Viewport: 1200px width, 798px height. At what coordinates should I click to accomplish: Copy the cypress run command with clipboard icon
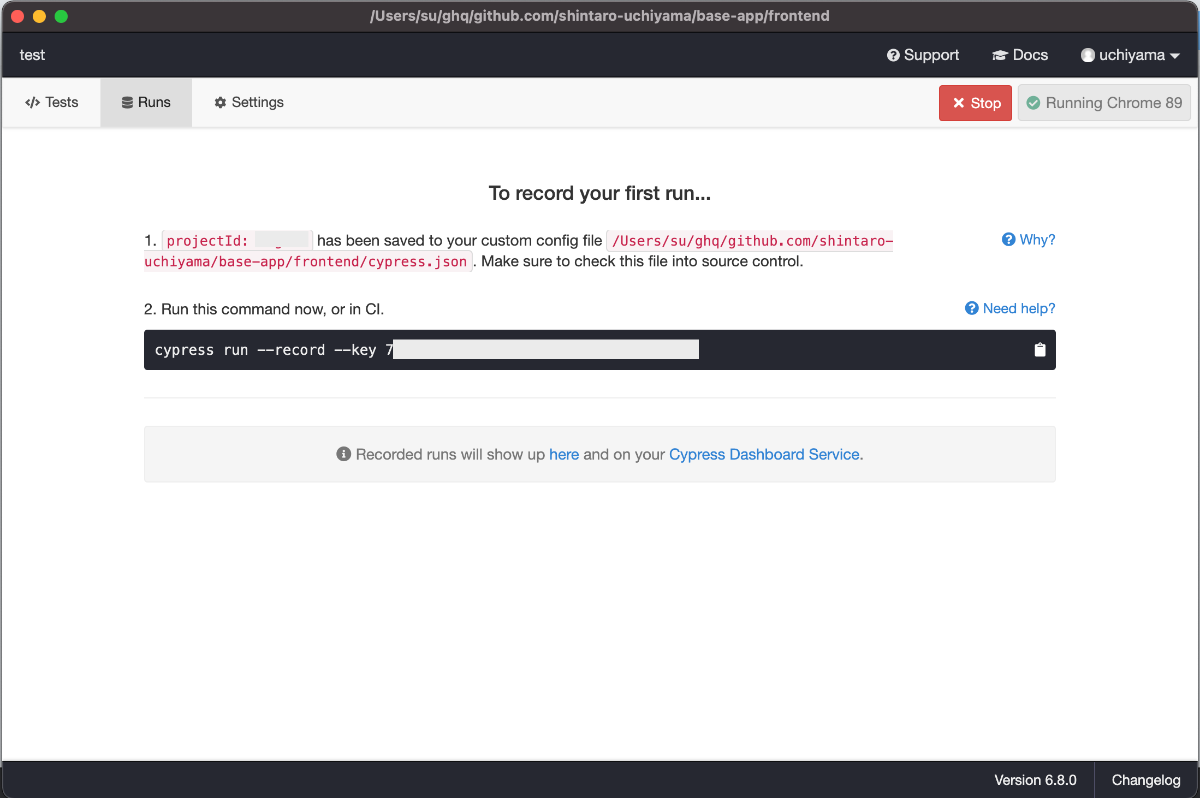[x=1040, y=350]
